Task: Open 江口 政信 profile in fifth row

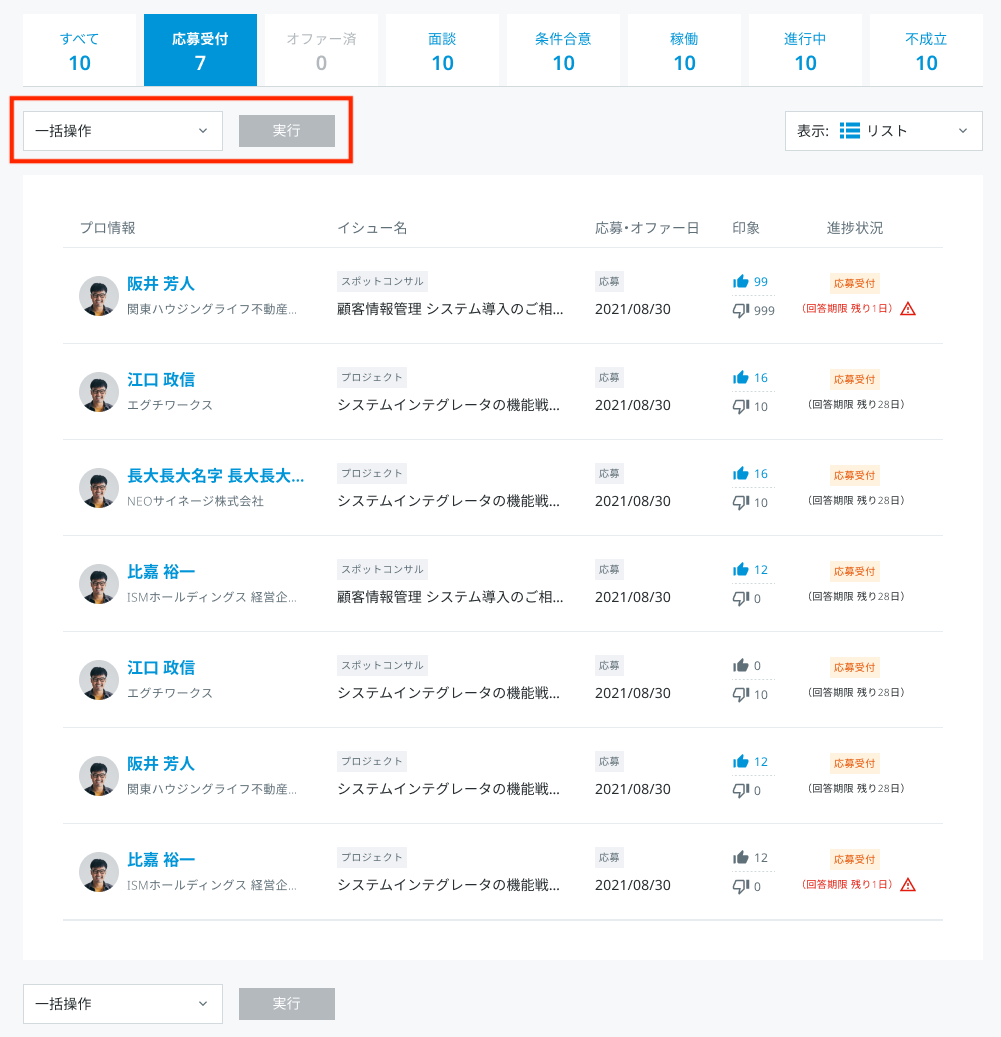Action: tap(161, 667)
